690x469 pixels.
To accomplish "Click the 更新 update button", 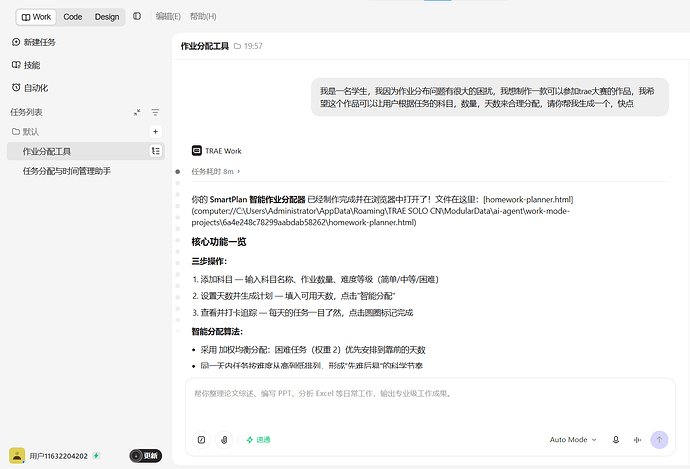I will click(146, 456).
